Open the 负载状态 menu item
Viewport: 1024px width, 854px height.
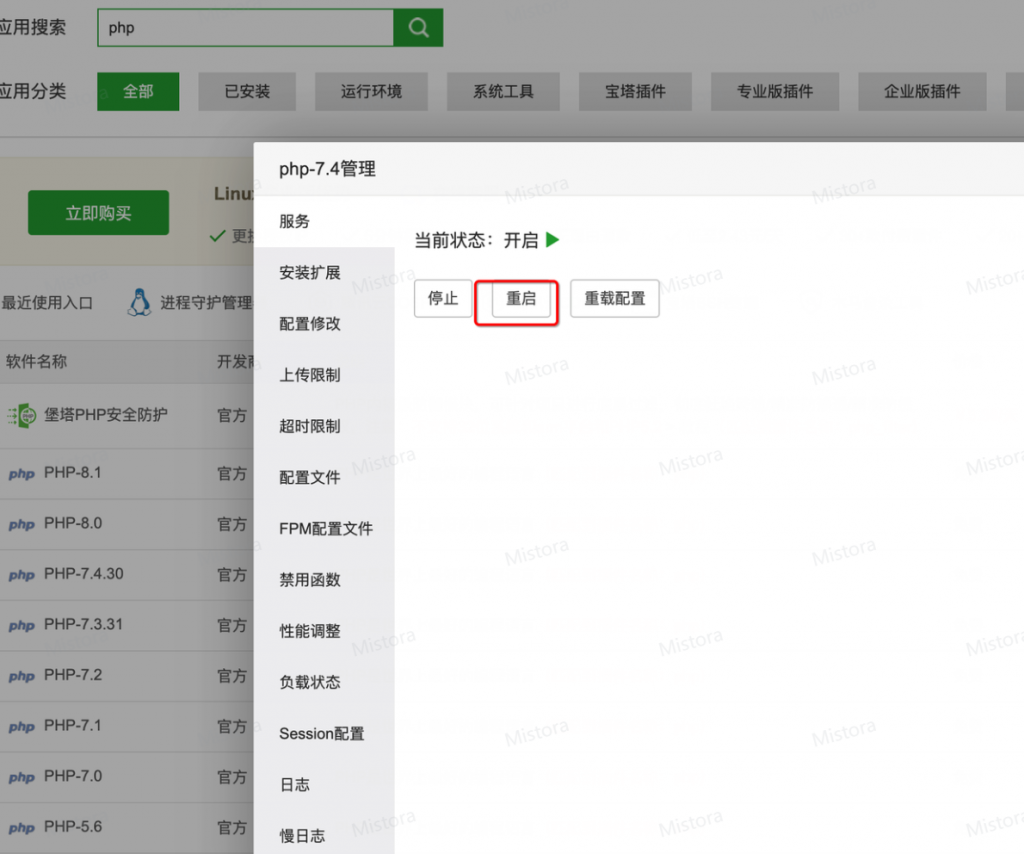324,682
